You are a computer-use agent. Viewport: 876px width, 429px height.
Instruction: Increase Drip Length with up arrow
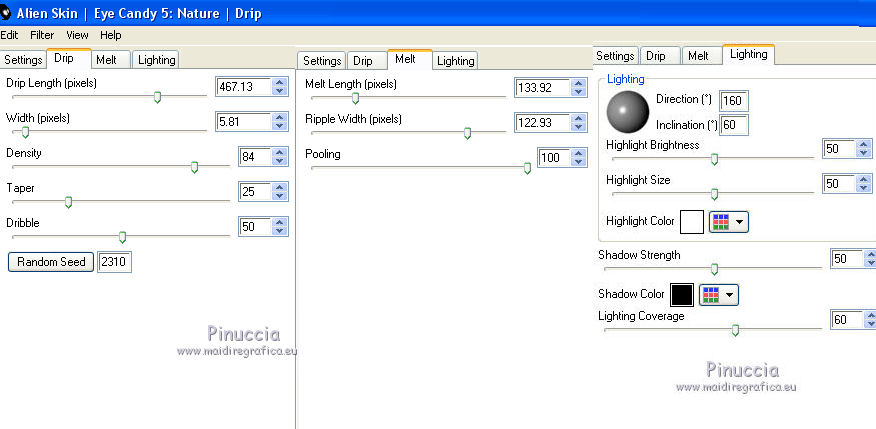279,82
